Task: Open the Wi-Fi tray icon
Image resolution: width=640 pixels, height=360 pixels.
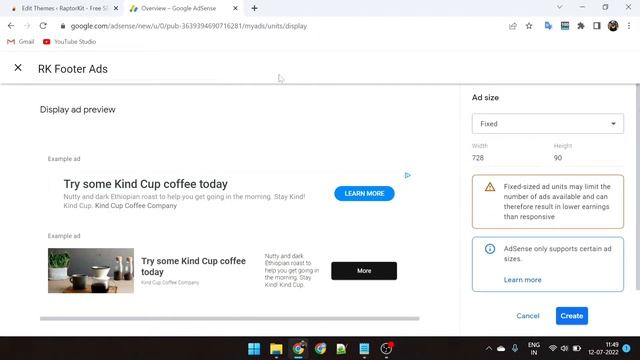Action: click(x=552, y=349)
